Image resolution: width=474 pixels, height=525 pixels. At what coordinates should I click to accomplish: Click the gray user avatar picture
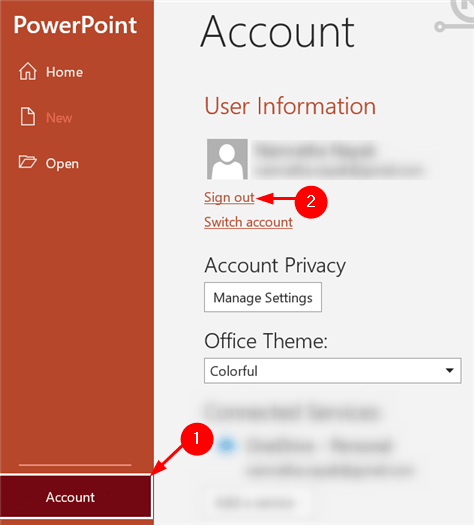click(x=227, y=159)
